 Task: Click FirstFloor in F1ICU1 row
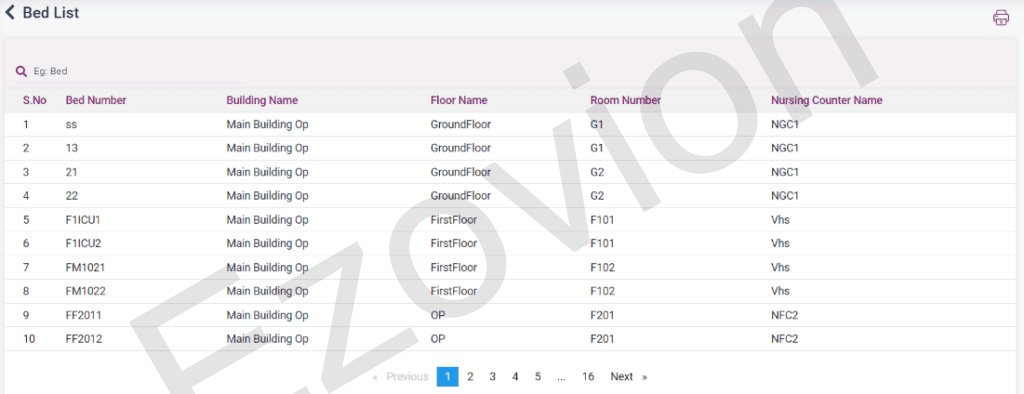tap(453, 220)
